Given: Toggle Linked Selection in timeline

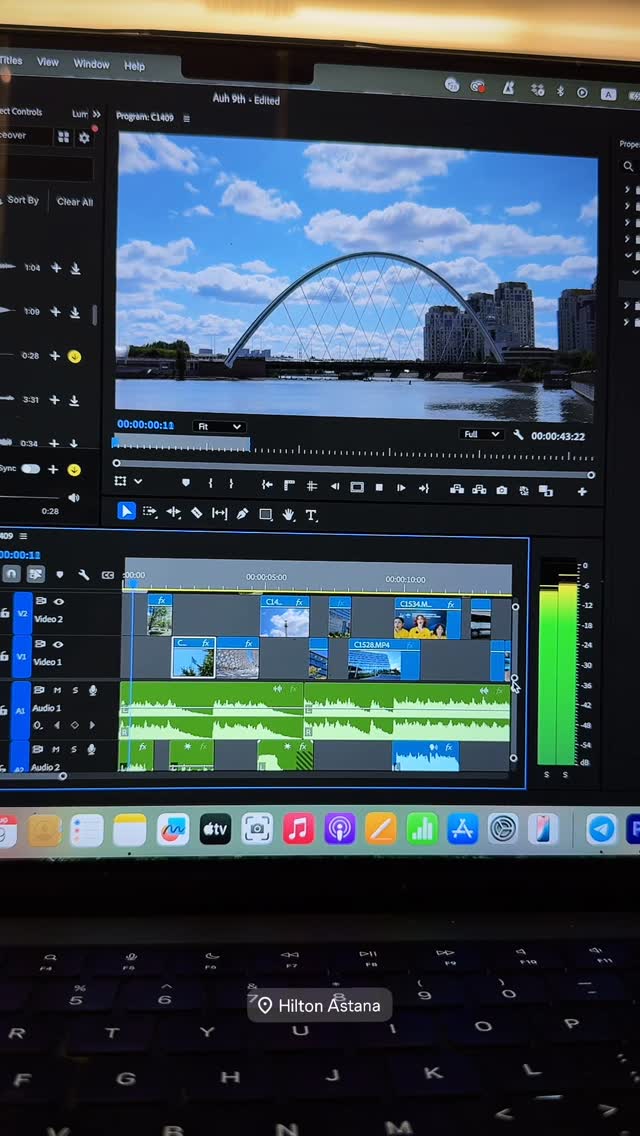Looking at the screenshot, I should point(35,574).
